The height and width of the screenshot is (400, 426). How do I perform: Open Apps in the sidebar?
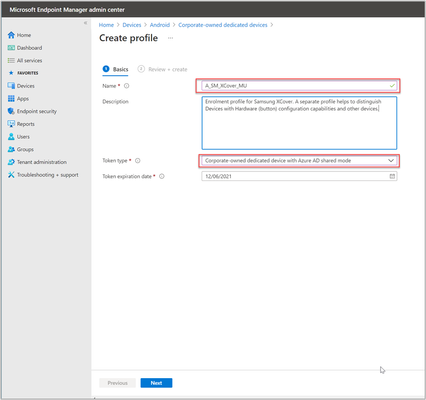point(18,98)
